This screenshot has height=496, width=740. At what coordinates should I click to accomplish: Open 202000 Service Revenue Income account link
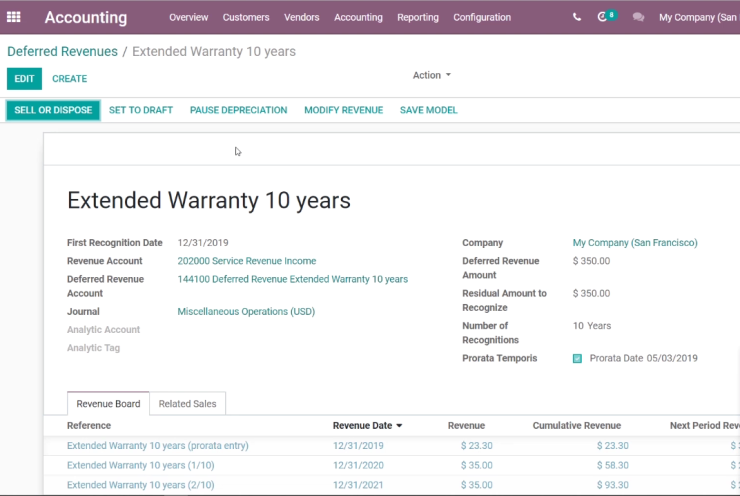click(247, 261)
